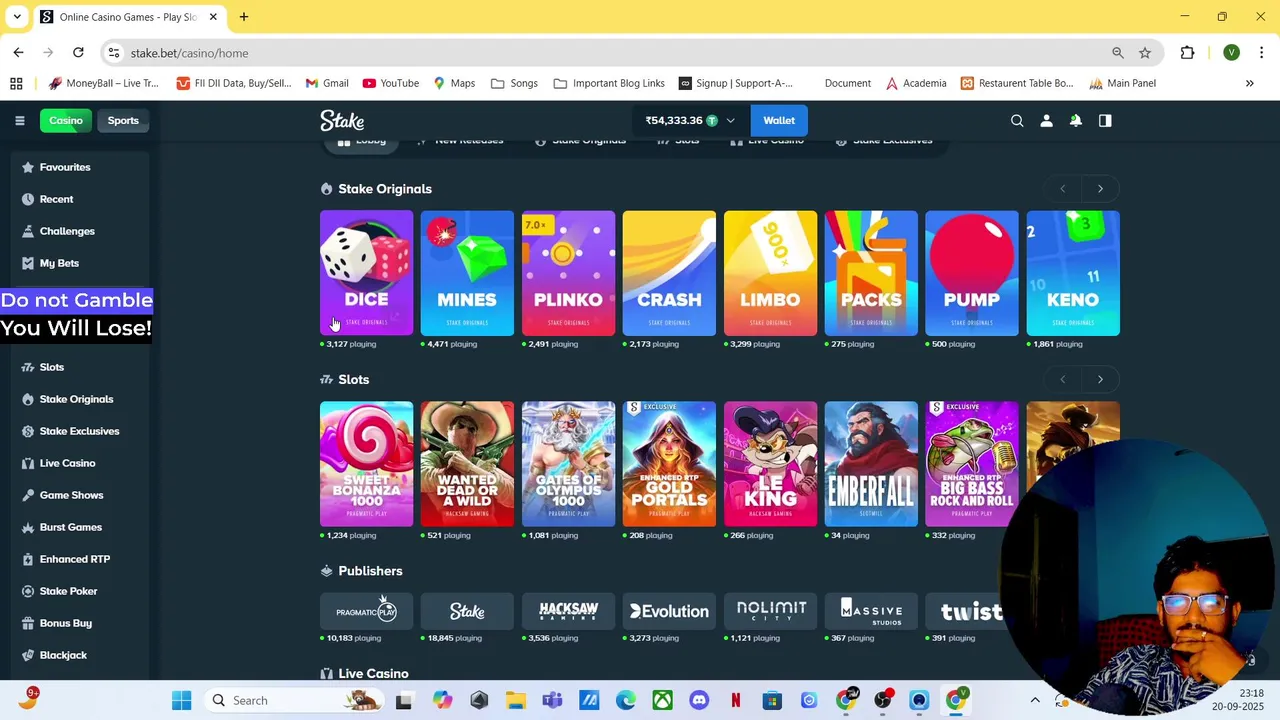Open Netflix from the Windows taskbar
This screenshot has width=1280, height=720.
tap(735, 700)
